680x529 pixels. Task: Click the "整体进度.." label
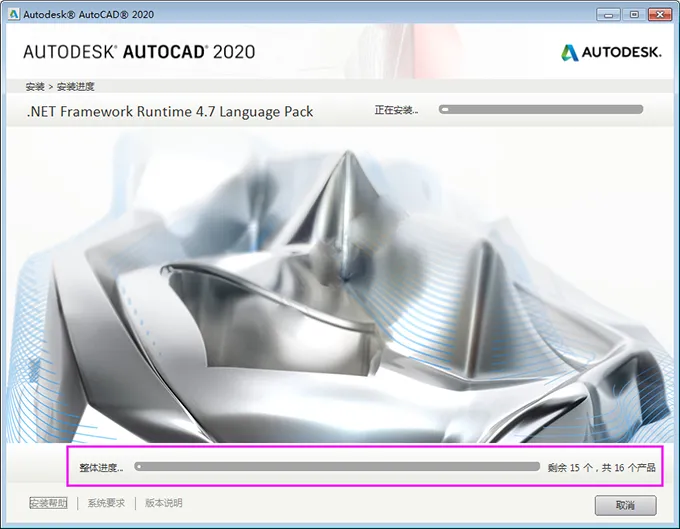point(101,467)
